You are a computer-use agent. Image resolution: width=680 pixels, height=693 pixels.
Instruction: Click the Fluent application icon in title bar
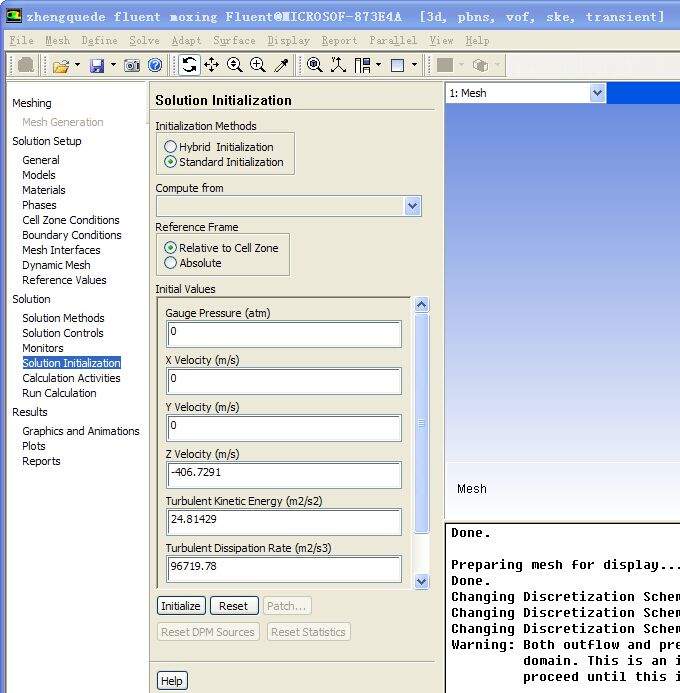click(x=14, y=16)
